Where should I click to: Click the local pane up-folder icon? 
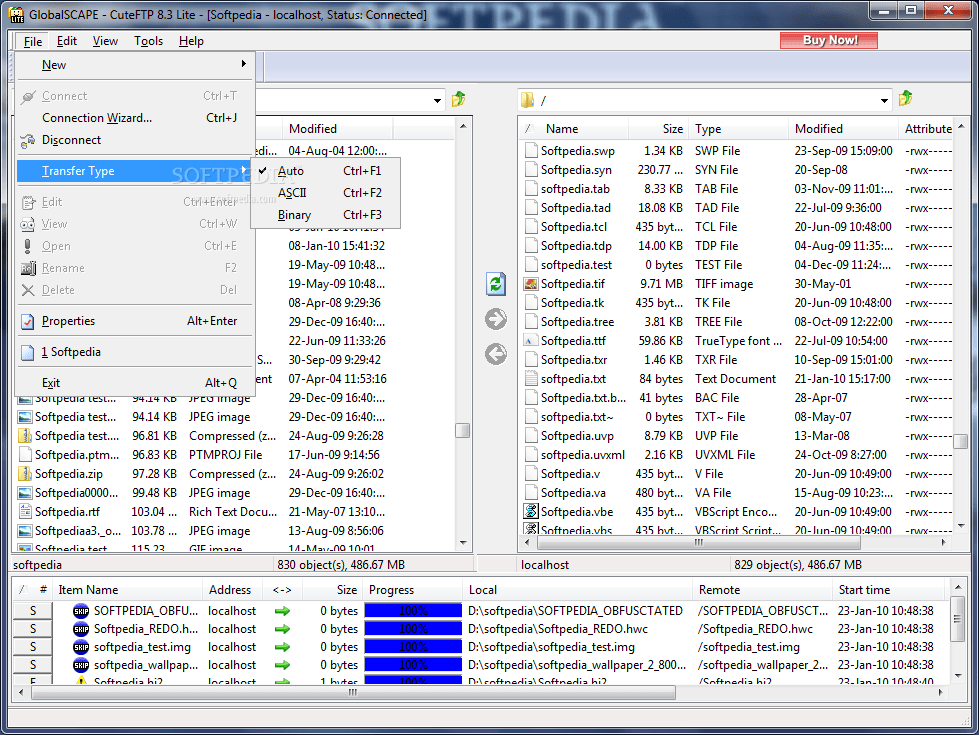[x=459, y=99]
